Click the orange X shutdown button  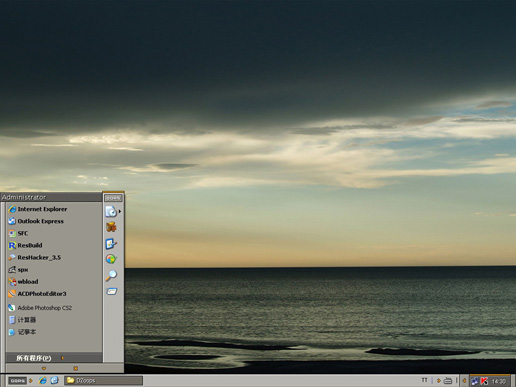(x=76, y=368)
